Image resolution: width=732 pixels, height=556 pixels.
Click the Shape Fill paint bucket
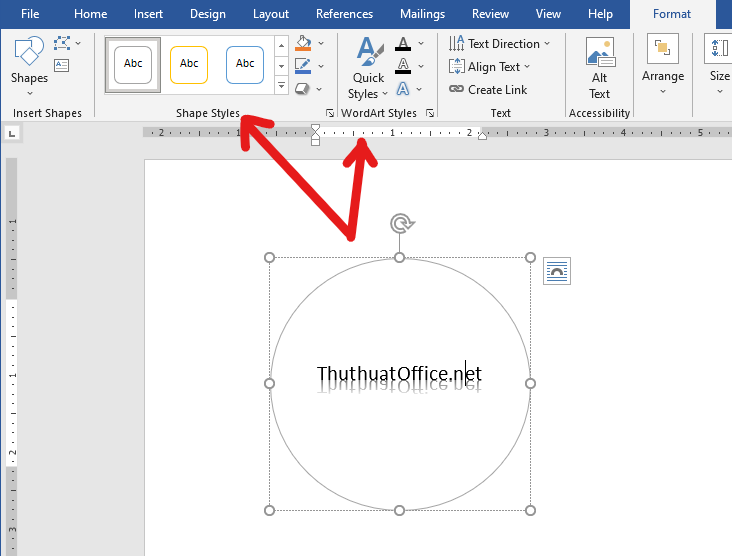click(x=304, y=44)
